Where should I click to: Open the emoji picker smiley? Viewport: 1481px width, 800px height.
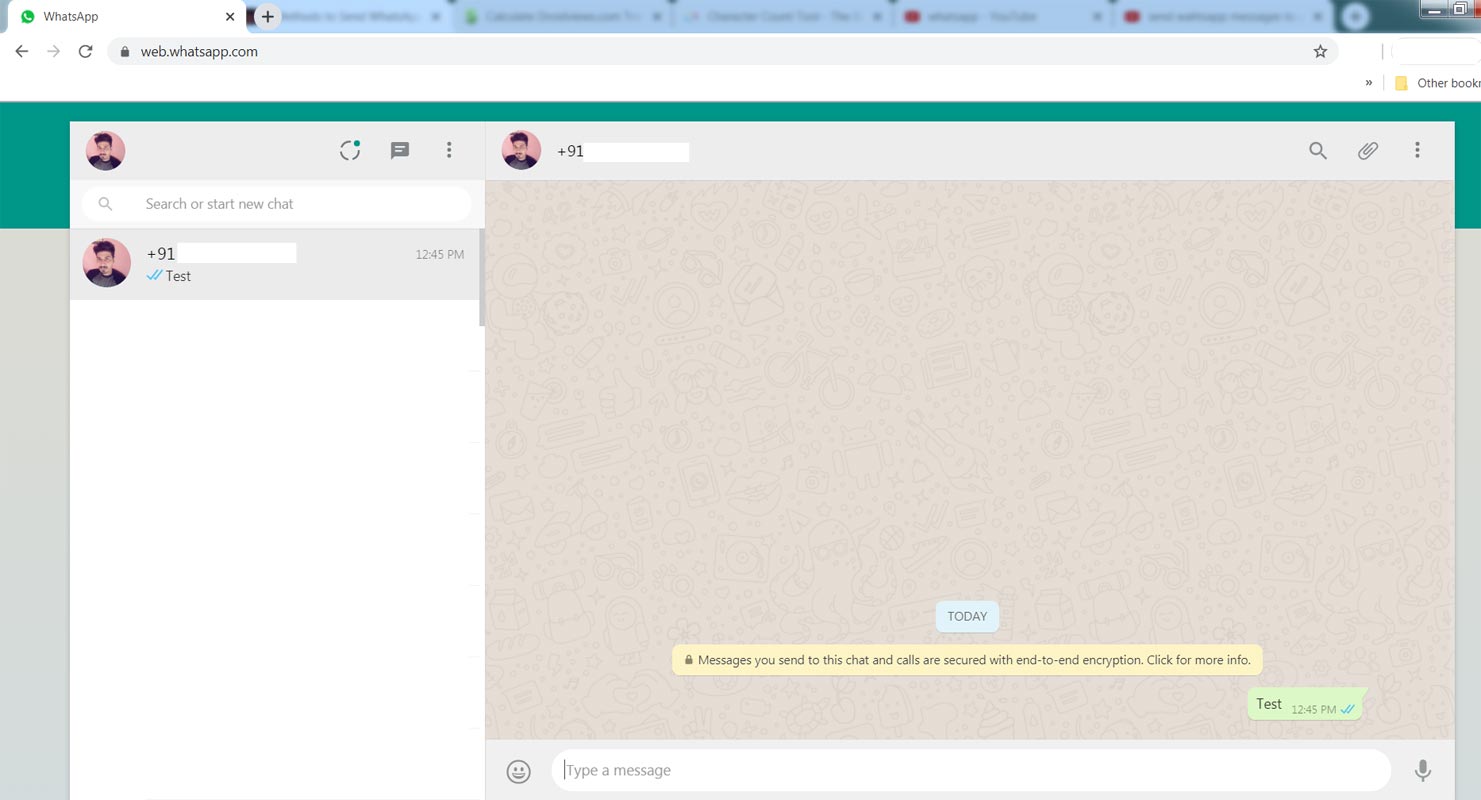point(518,771)
